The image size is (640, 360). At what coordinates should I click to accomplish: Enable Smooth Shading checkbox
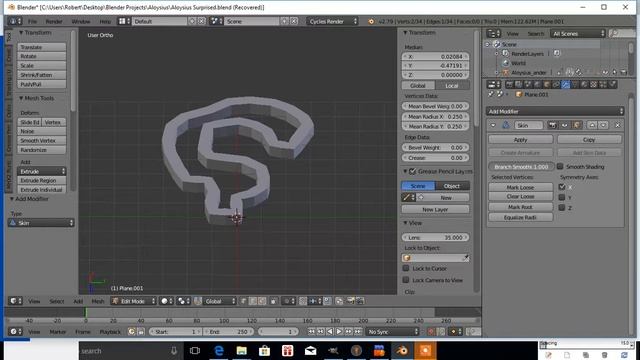coord(560,167)
